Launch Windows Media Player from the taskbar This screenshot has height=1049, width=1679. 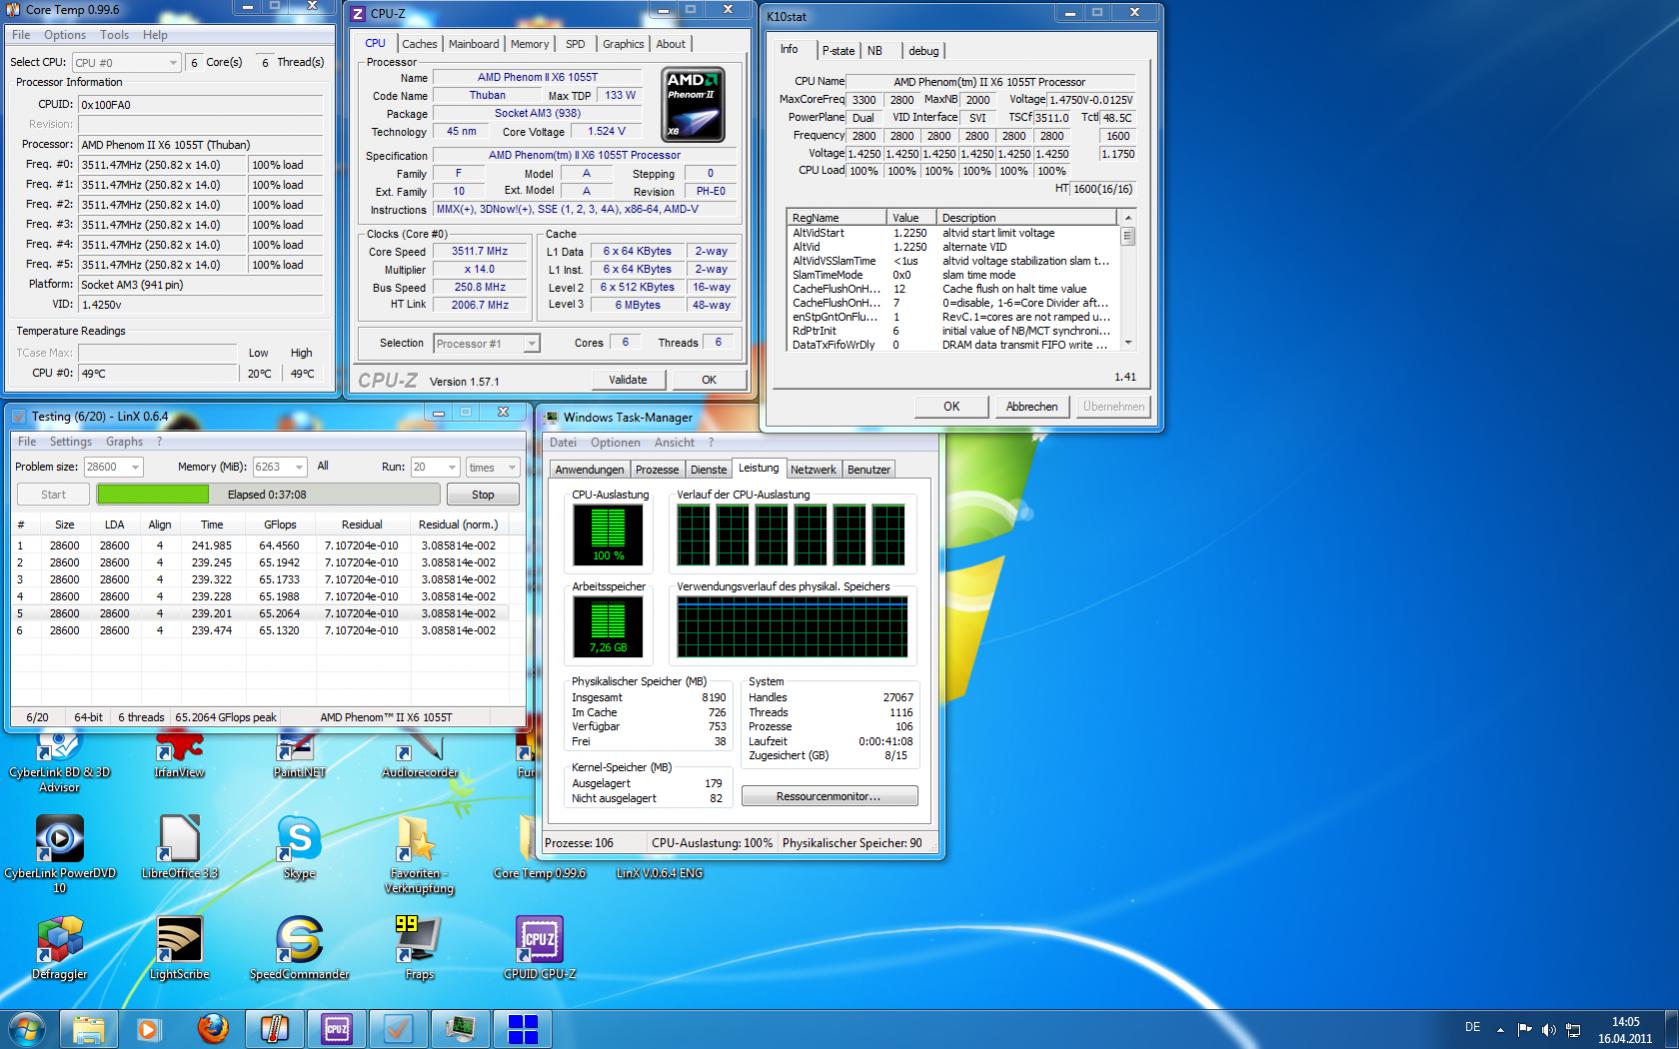[x=149, y=1029]
